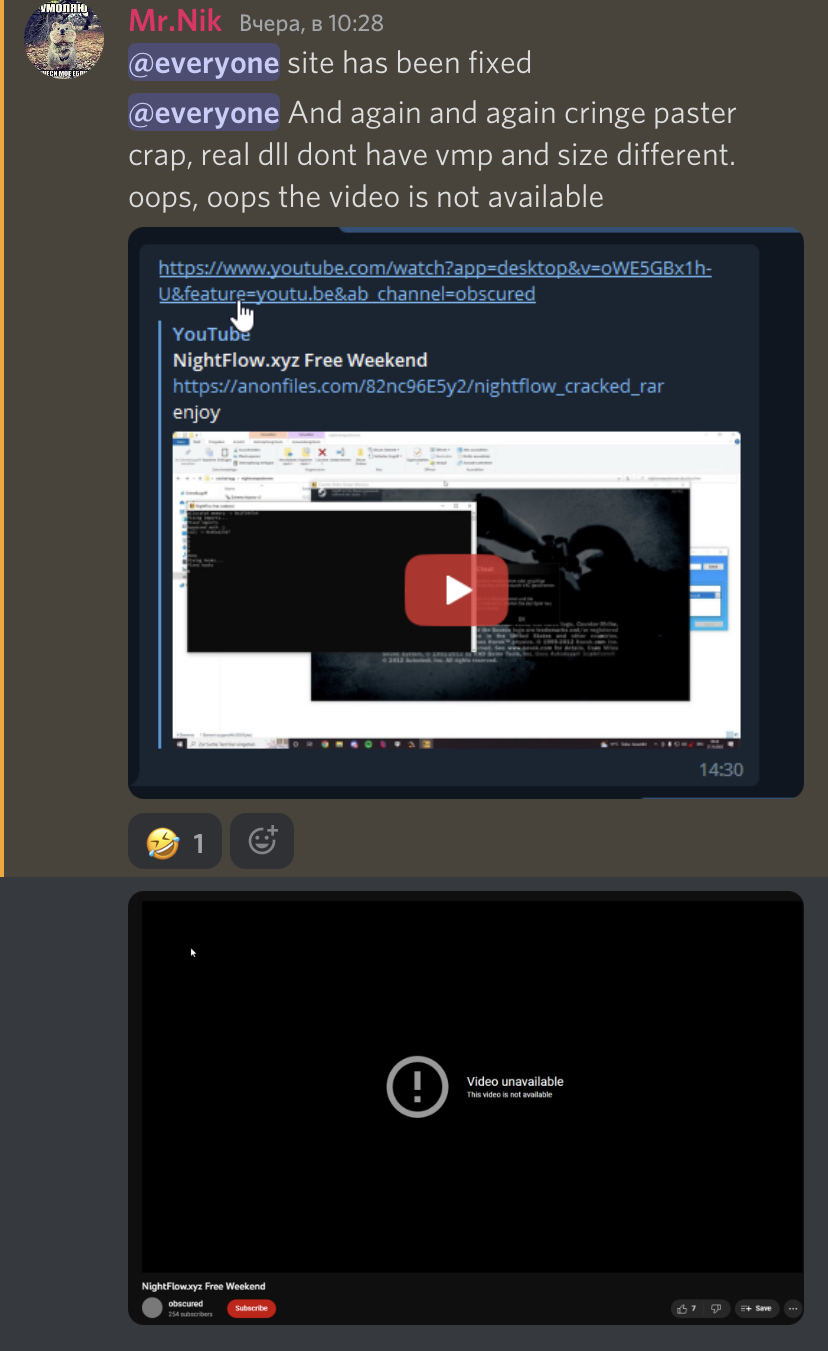Dislike the video with thumbs down

tap(716, 1308)
